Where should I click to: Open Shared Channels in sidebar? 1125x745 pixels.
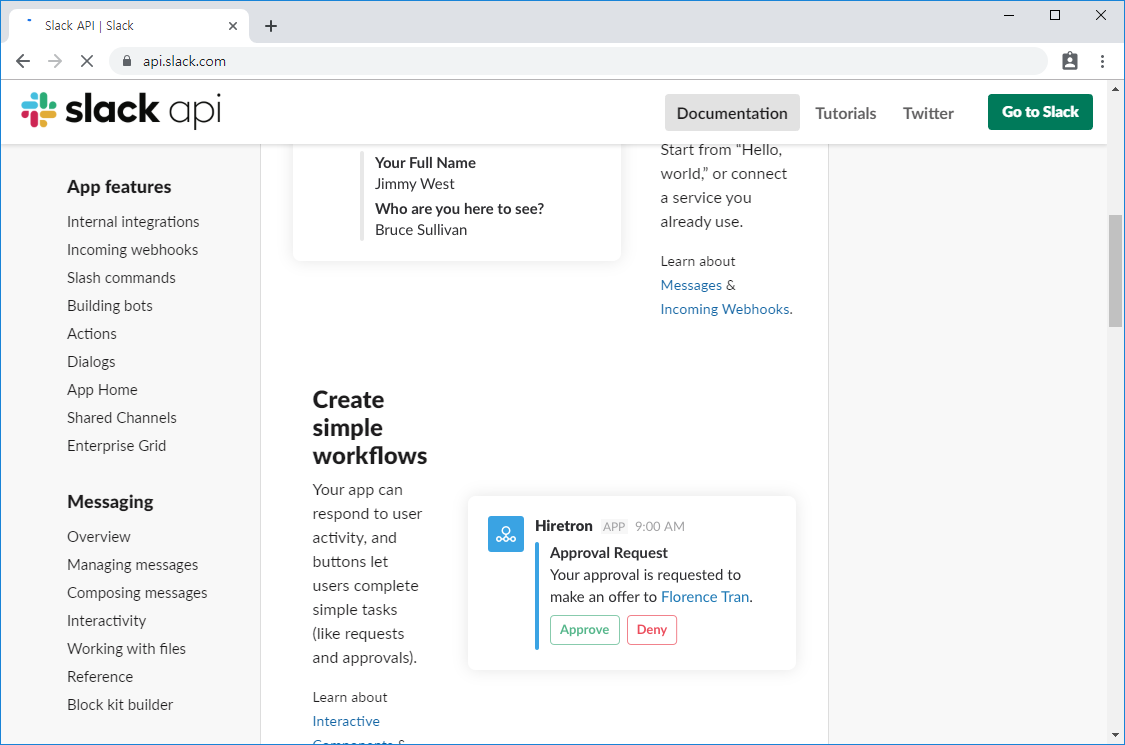pos(121,418)
